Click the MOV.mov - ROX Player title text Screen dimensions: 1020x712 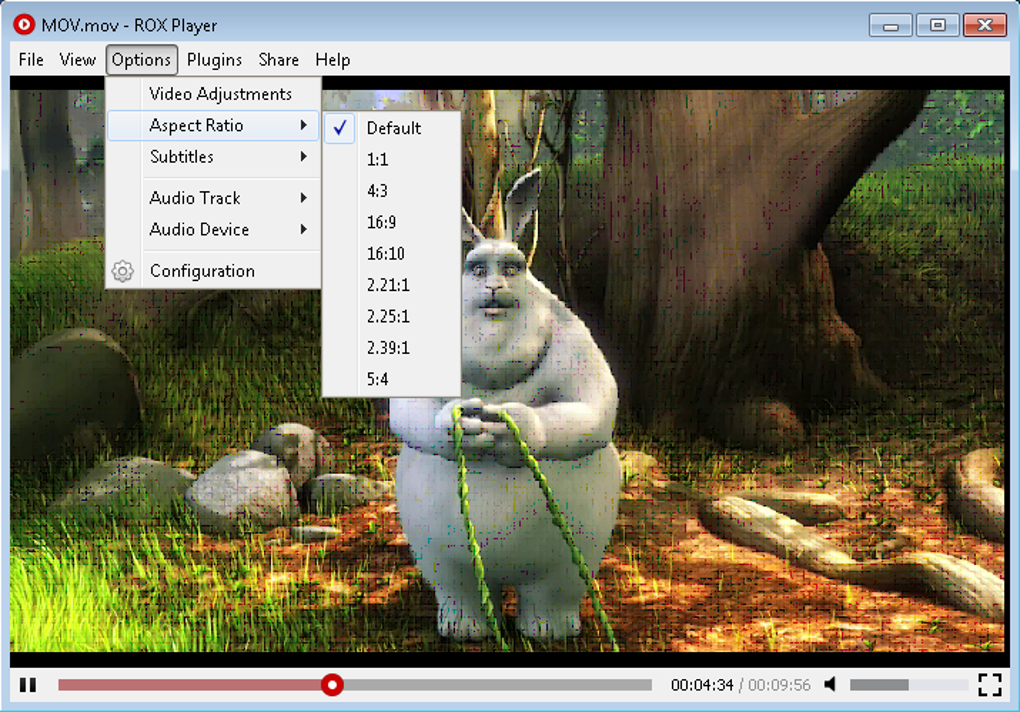[x=129, y=25]
